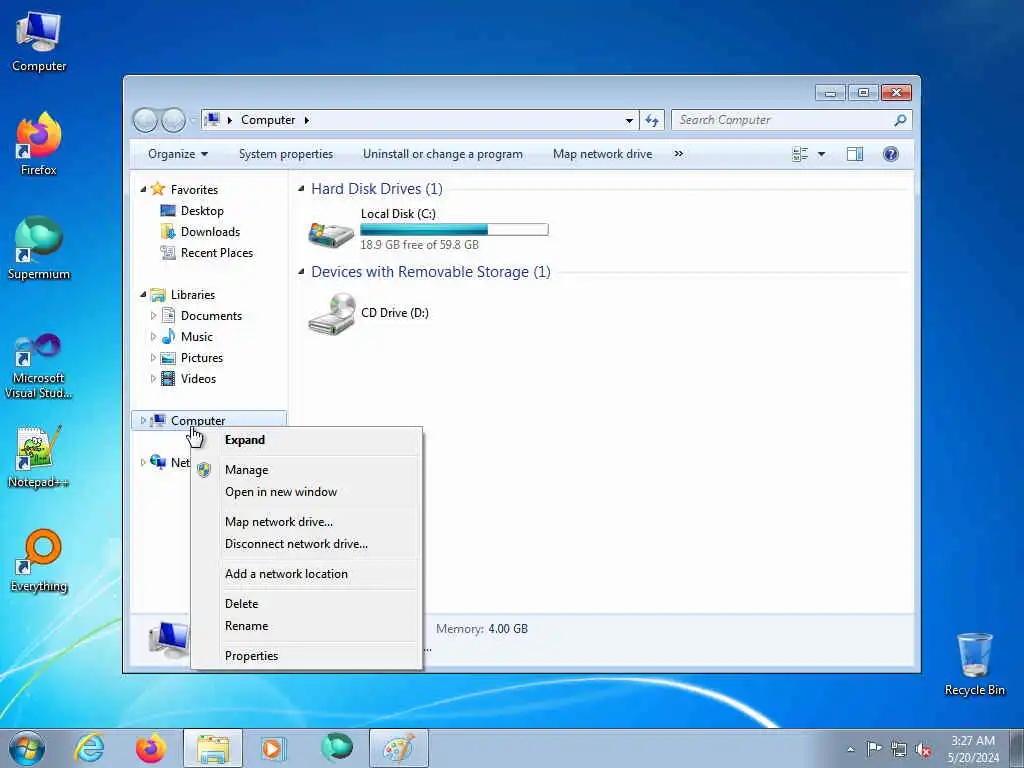Viewport: 1024px width, 768px height.
Task: Click the search magnifier icon
Action: [x=900, y=120]
